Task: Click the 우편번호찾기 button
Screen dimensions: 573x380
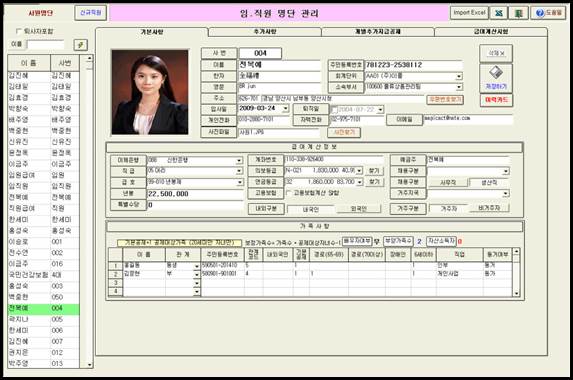Action: point(445,99)
